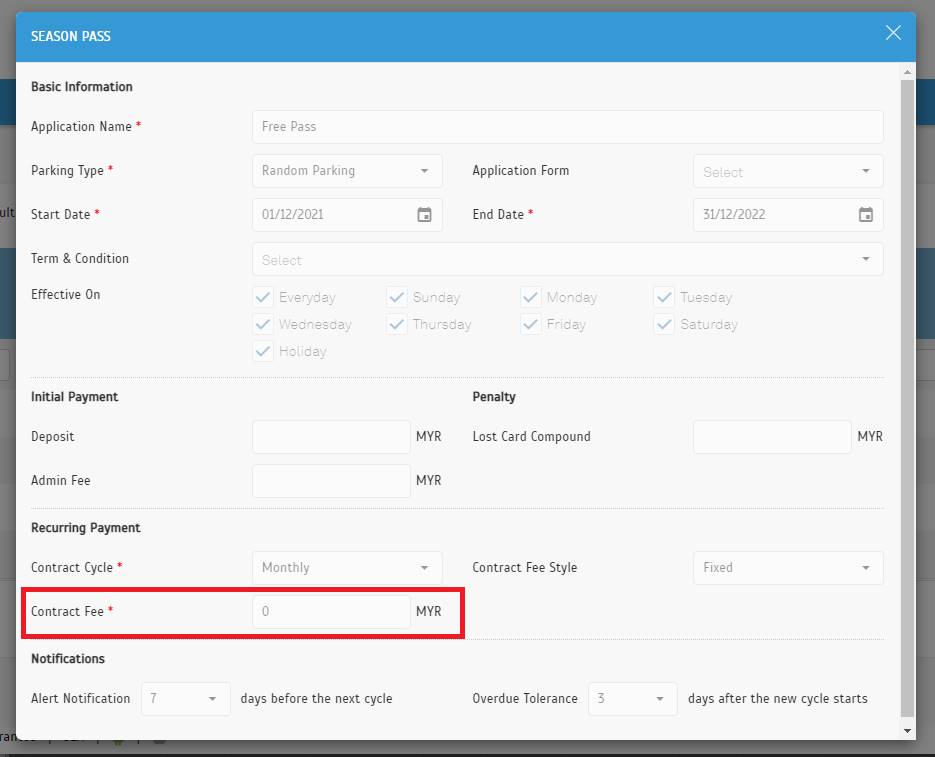Open the End Date calendar picker icon

click(865, 215)
